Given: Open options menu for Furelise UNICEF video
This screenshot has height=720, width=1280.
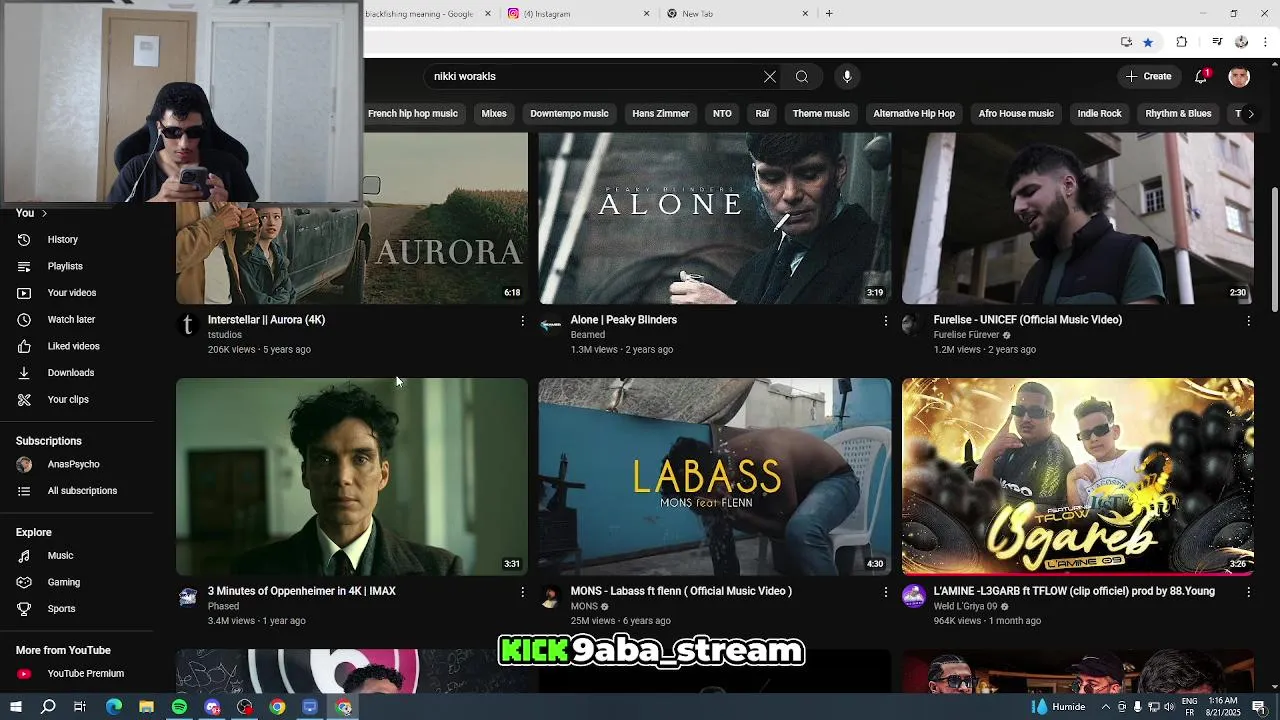Looking at the screenshot, I should 1248,321.
